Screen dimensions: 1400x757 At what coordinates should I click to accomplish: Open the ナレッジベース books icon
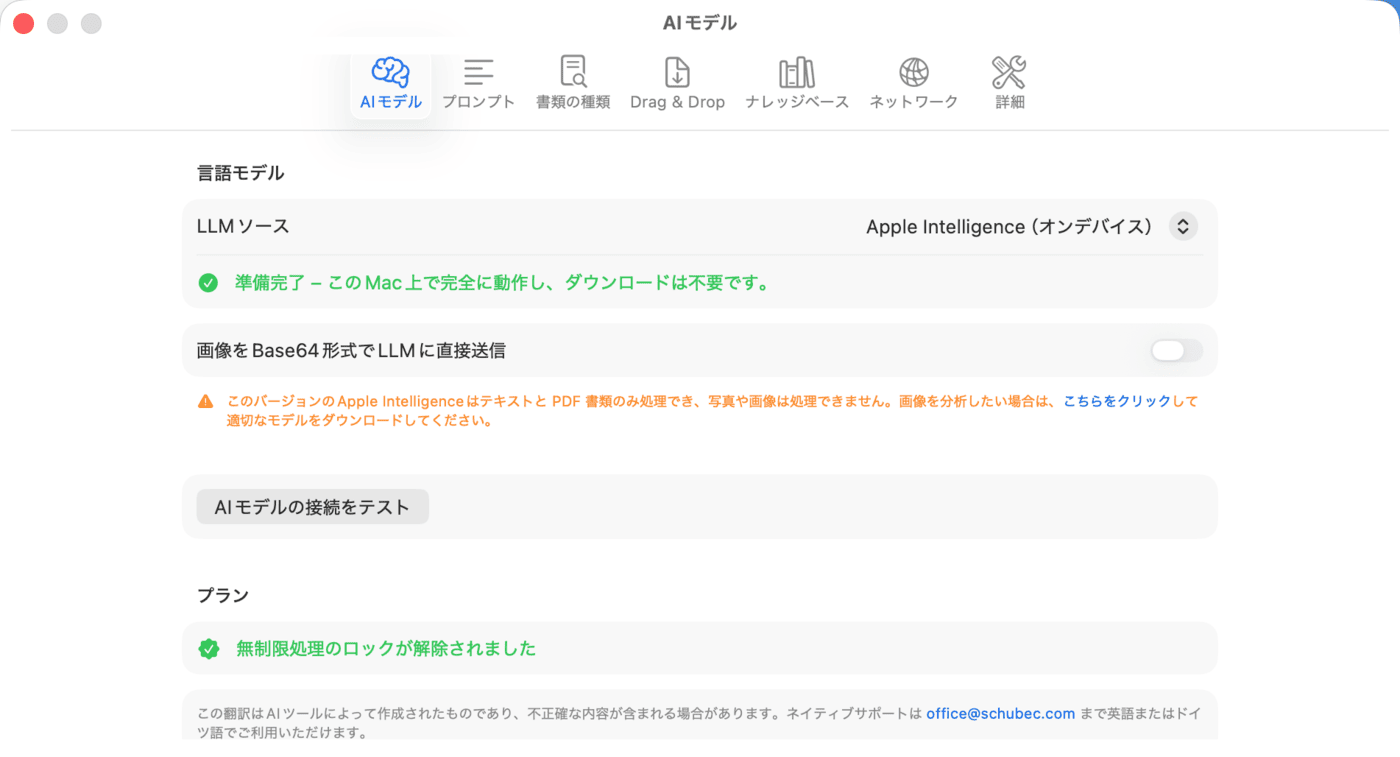coord(797,72)
